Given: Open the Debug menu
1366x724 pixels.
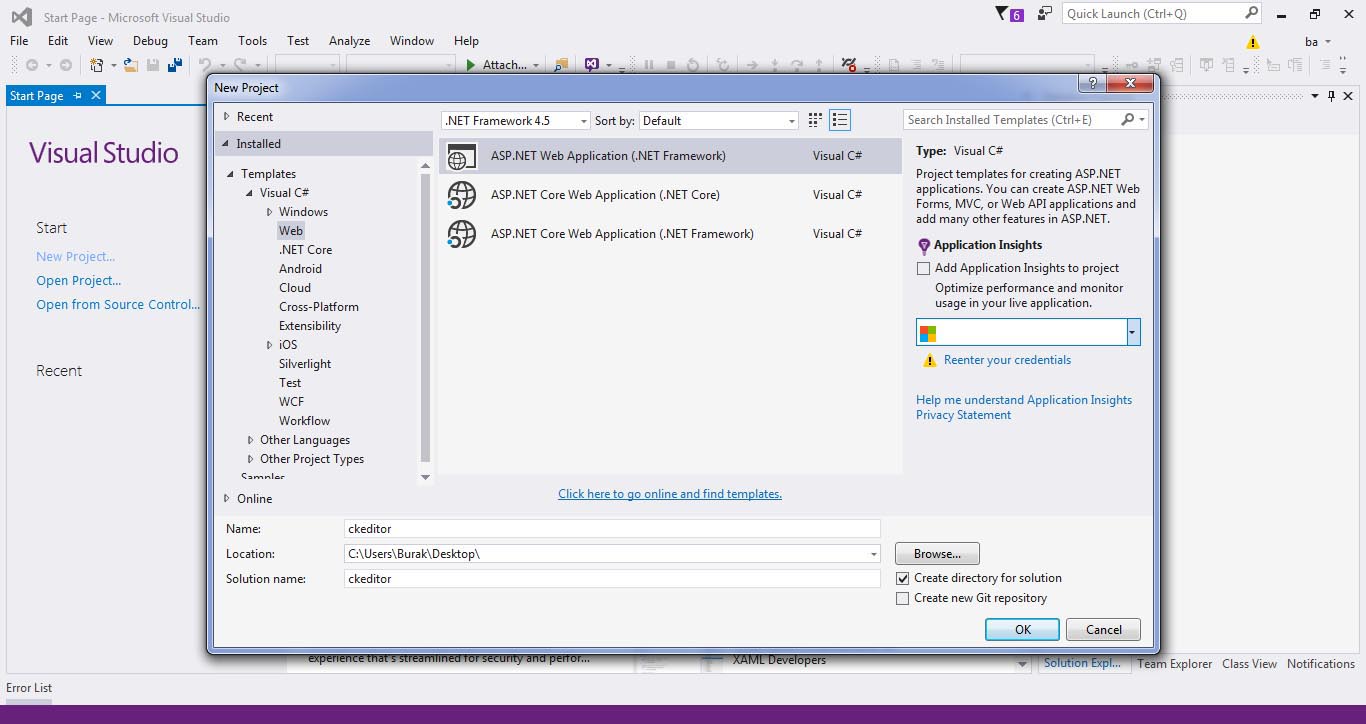Looking at the screenshot, I should coord(150,41).
